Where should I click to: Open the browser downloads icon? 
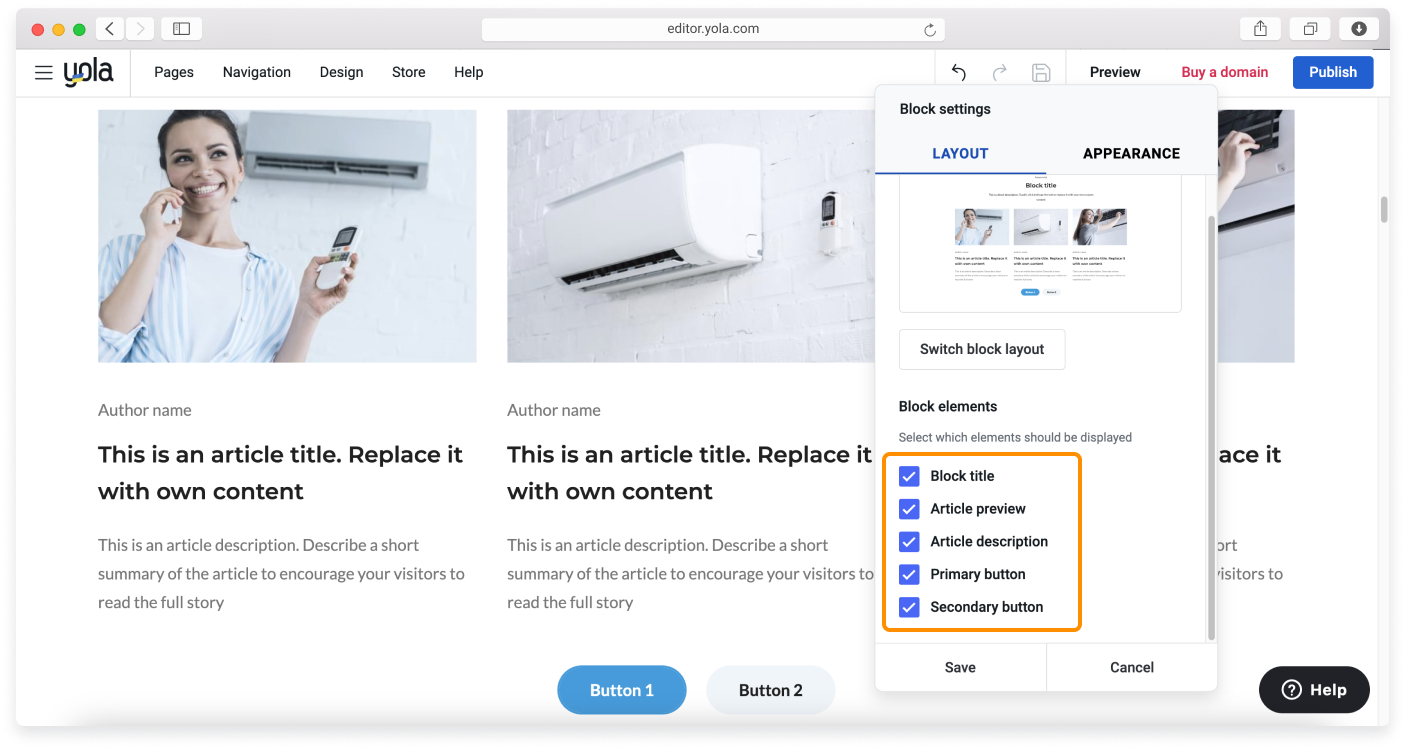[x=1358, y=29]
